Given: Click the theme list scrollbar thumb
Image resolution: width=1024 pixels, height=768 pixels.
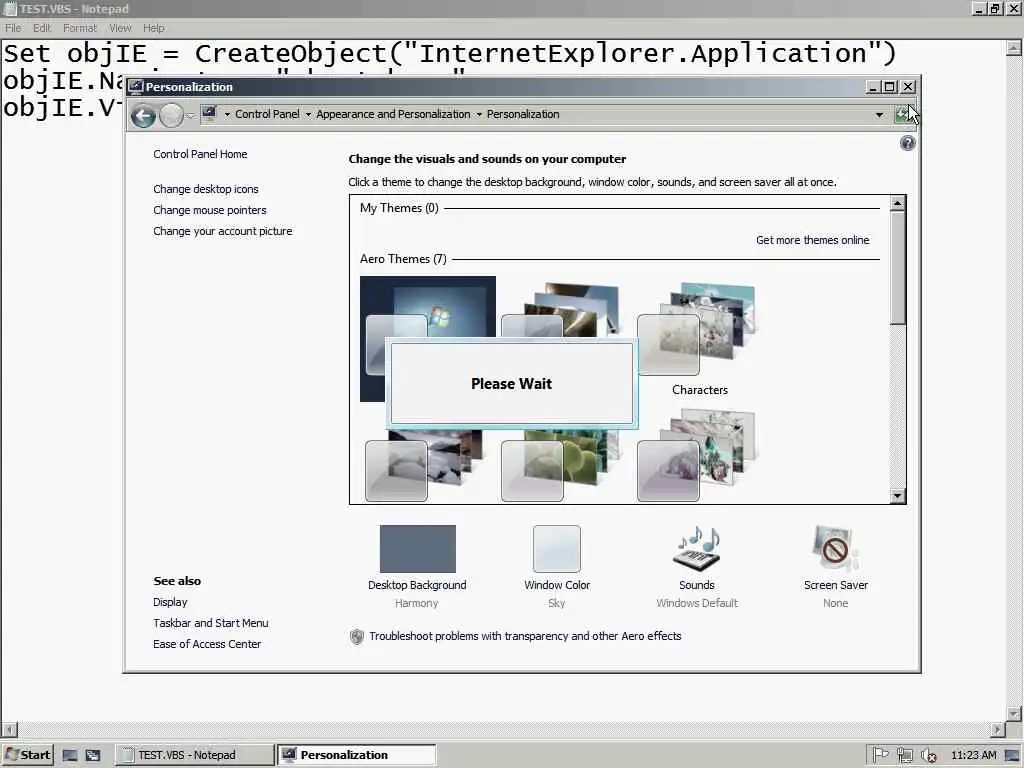Looking at the screenshot, I should pyautogui.click(x=897, y=268).
